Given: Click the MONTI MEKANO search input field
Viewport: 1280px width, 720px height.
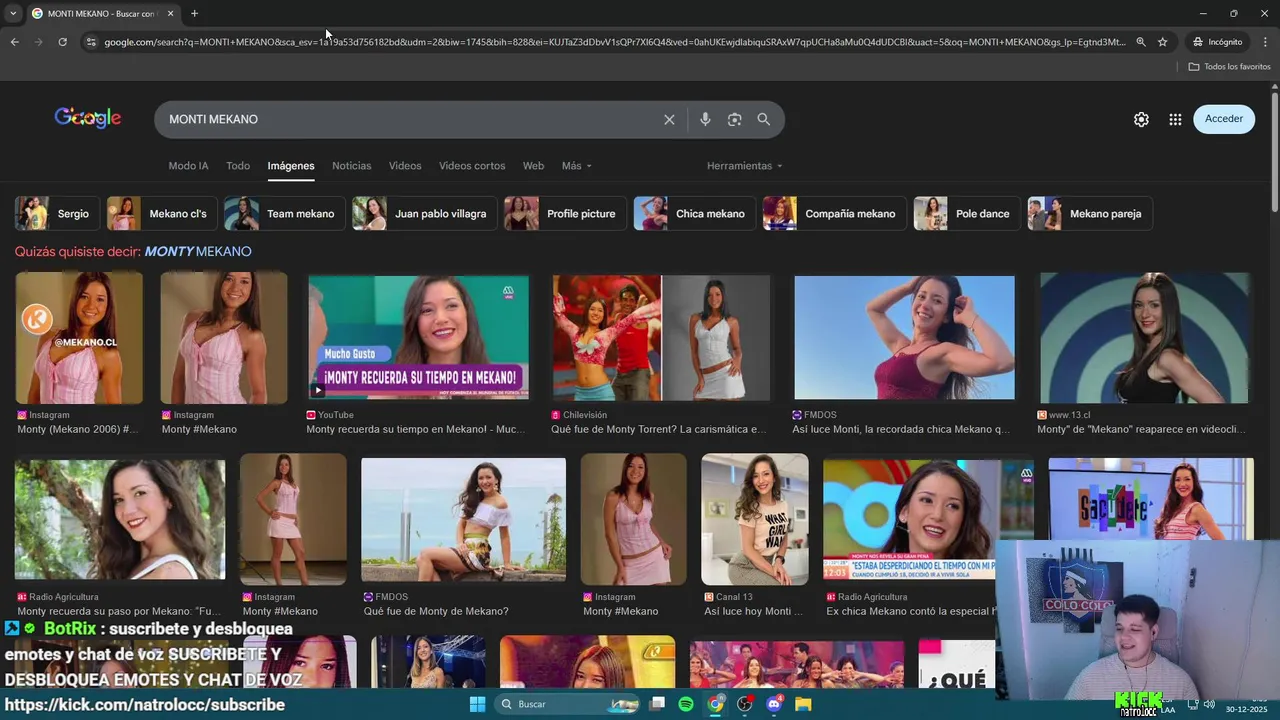Looking at the screenshot, I should pos(410,119).
